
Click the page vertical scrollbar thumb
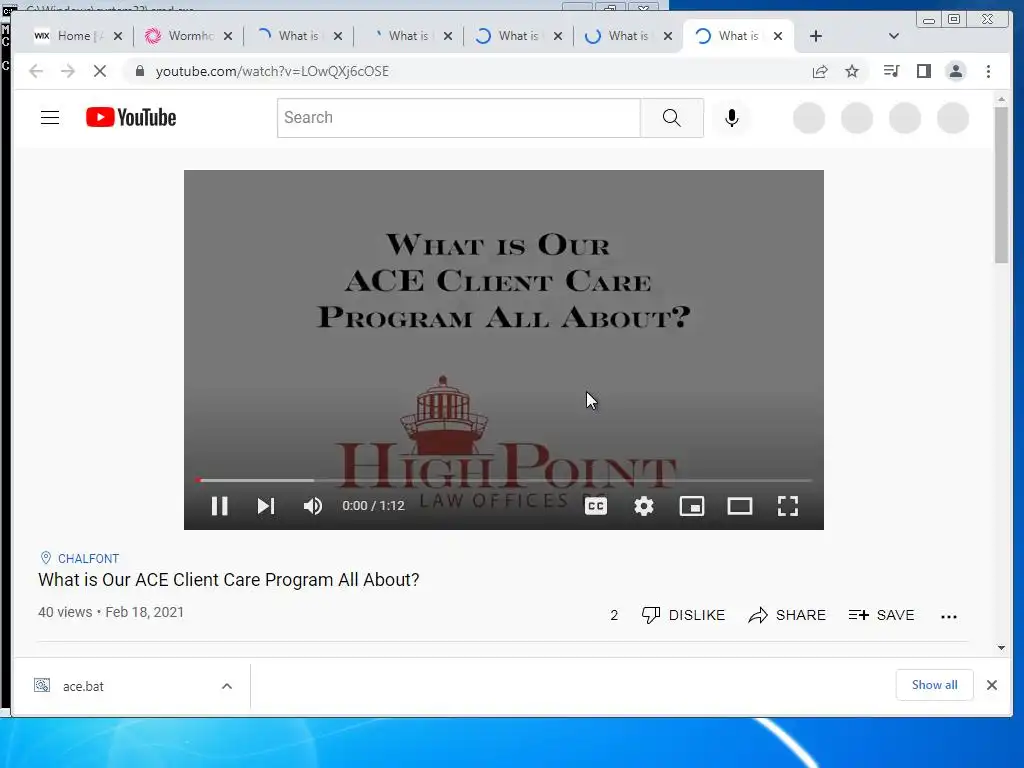(1001, 185)
